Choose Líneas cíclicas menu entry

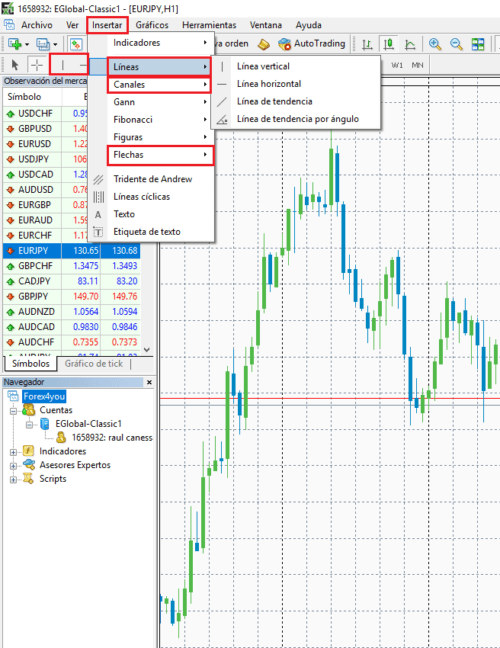(152, 197)
